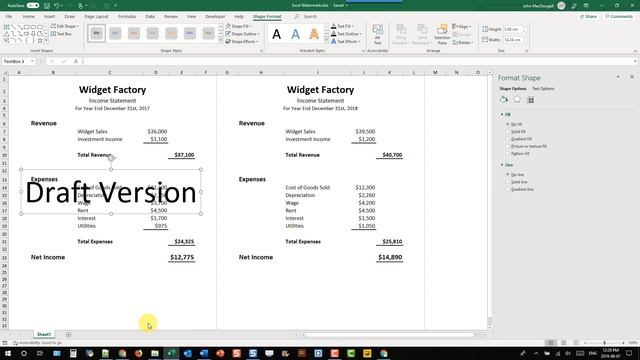Switch to the Developer tab
Viewport: 640px width, 360px height.
click(215, 16)
